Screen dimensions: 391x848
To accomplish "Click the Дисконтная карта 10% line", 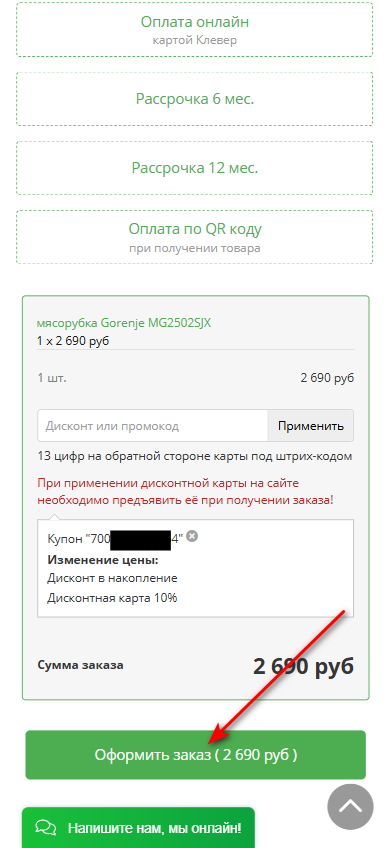I will tap(112, 598).
